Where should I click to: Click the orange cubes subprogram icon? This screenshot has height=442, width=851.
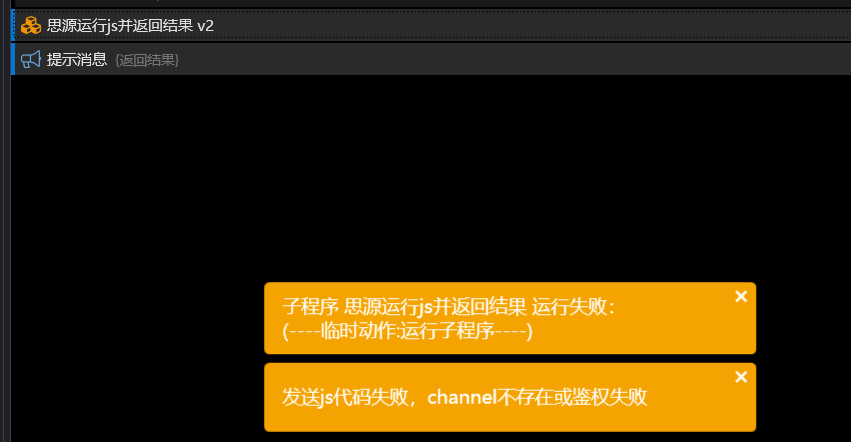click(x=31, y=26)
